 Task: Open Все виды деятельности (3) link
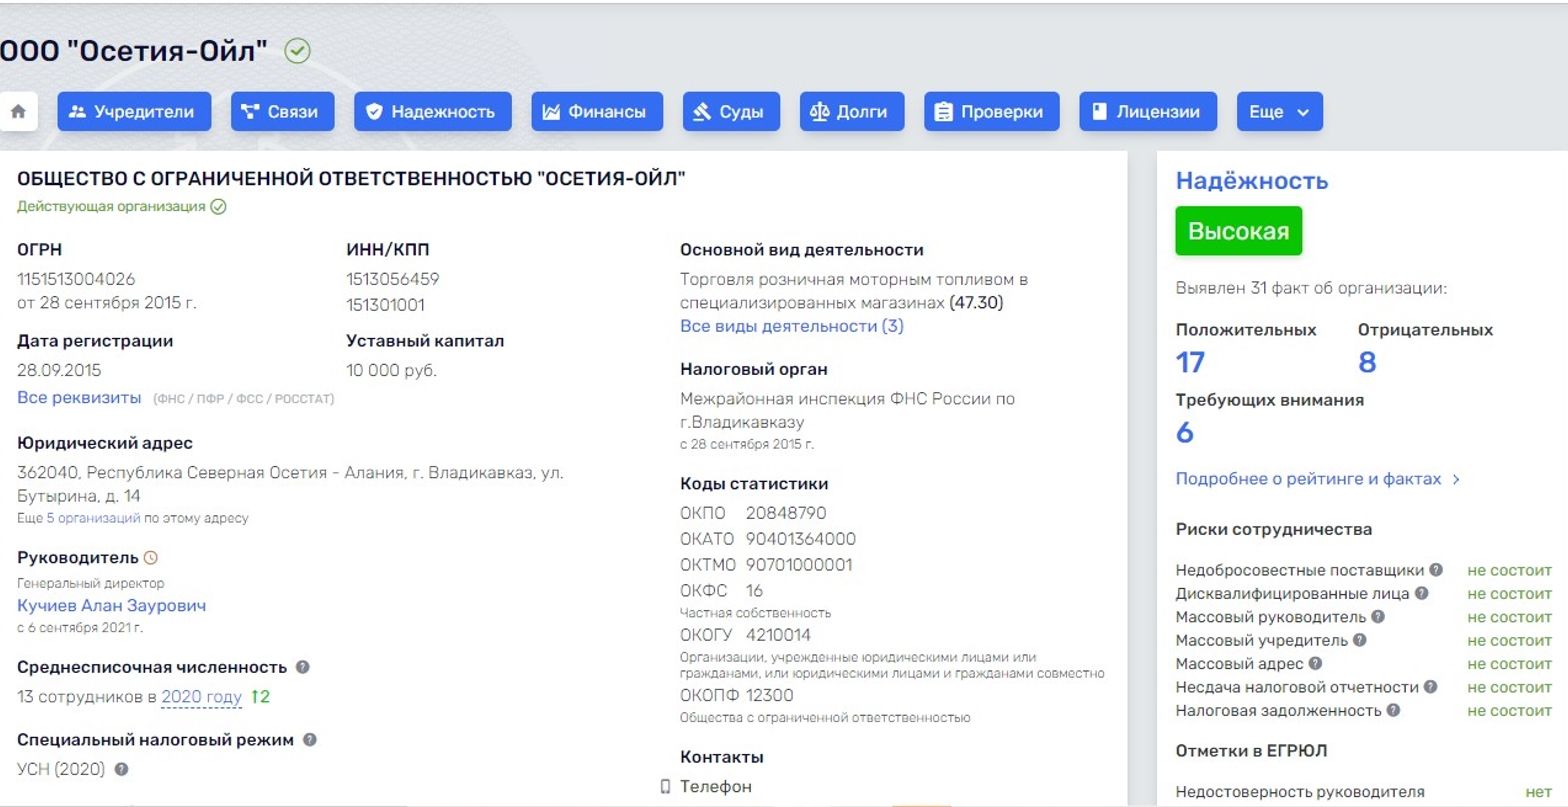[792, 326]
